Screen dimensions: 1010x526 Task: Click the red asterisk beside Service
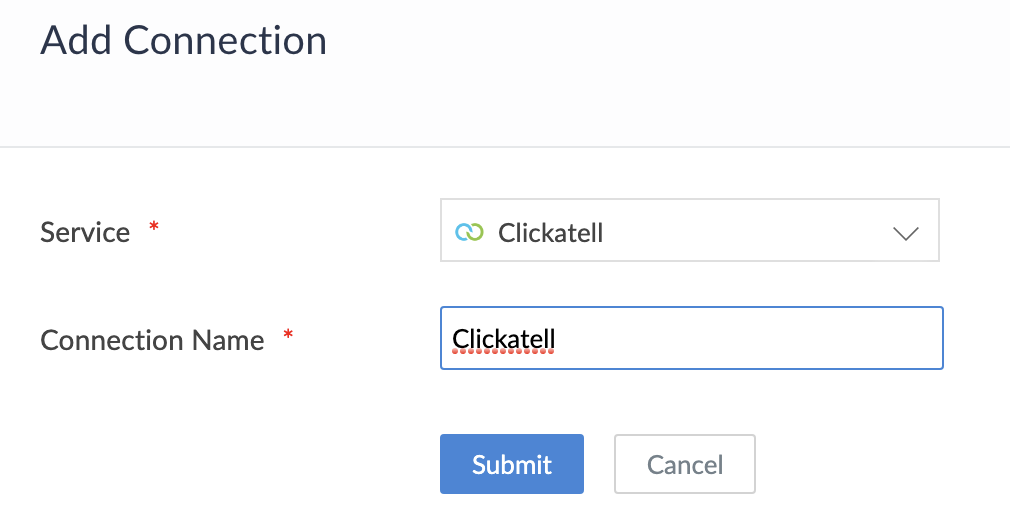click(153, 226)
